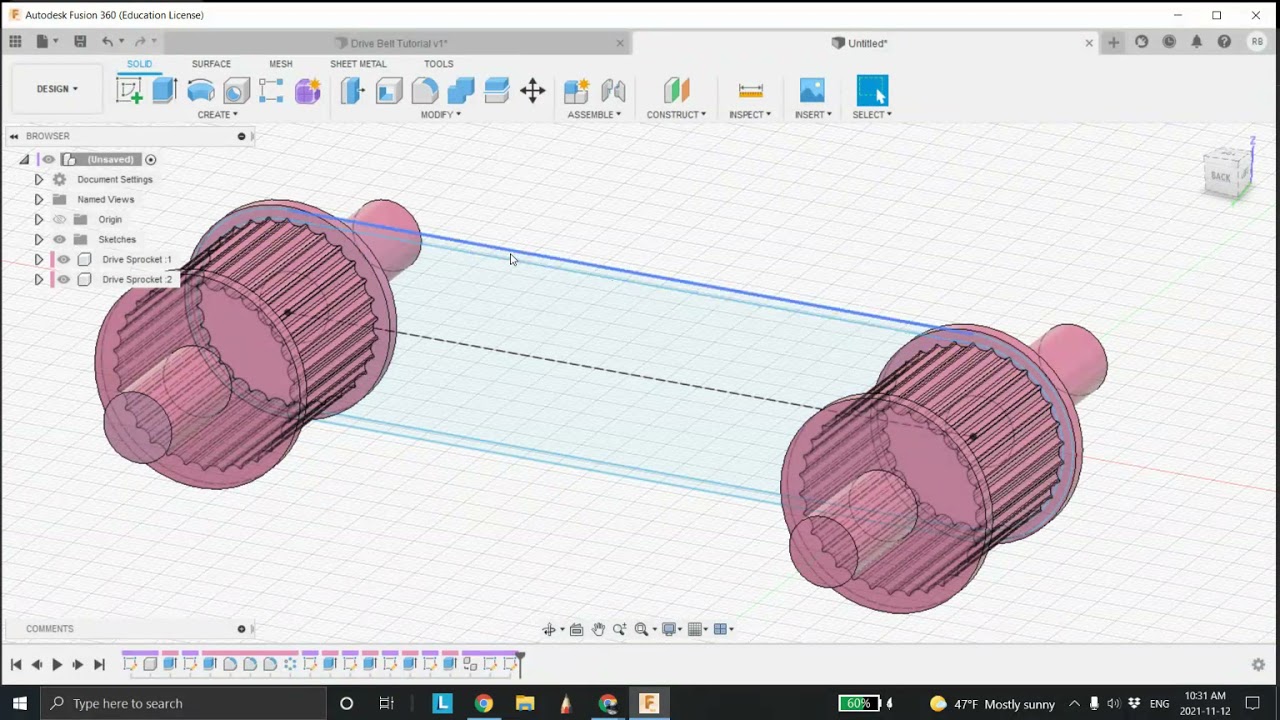Viewport: 1280px width, 720px height.
Task: Click the RB profile button
Action: point(1257,42)
